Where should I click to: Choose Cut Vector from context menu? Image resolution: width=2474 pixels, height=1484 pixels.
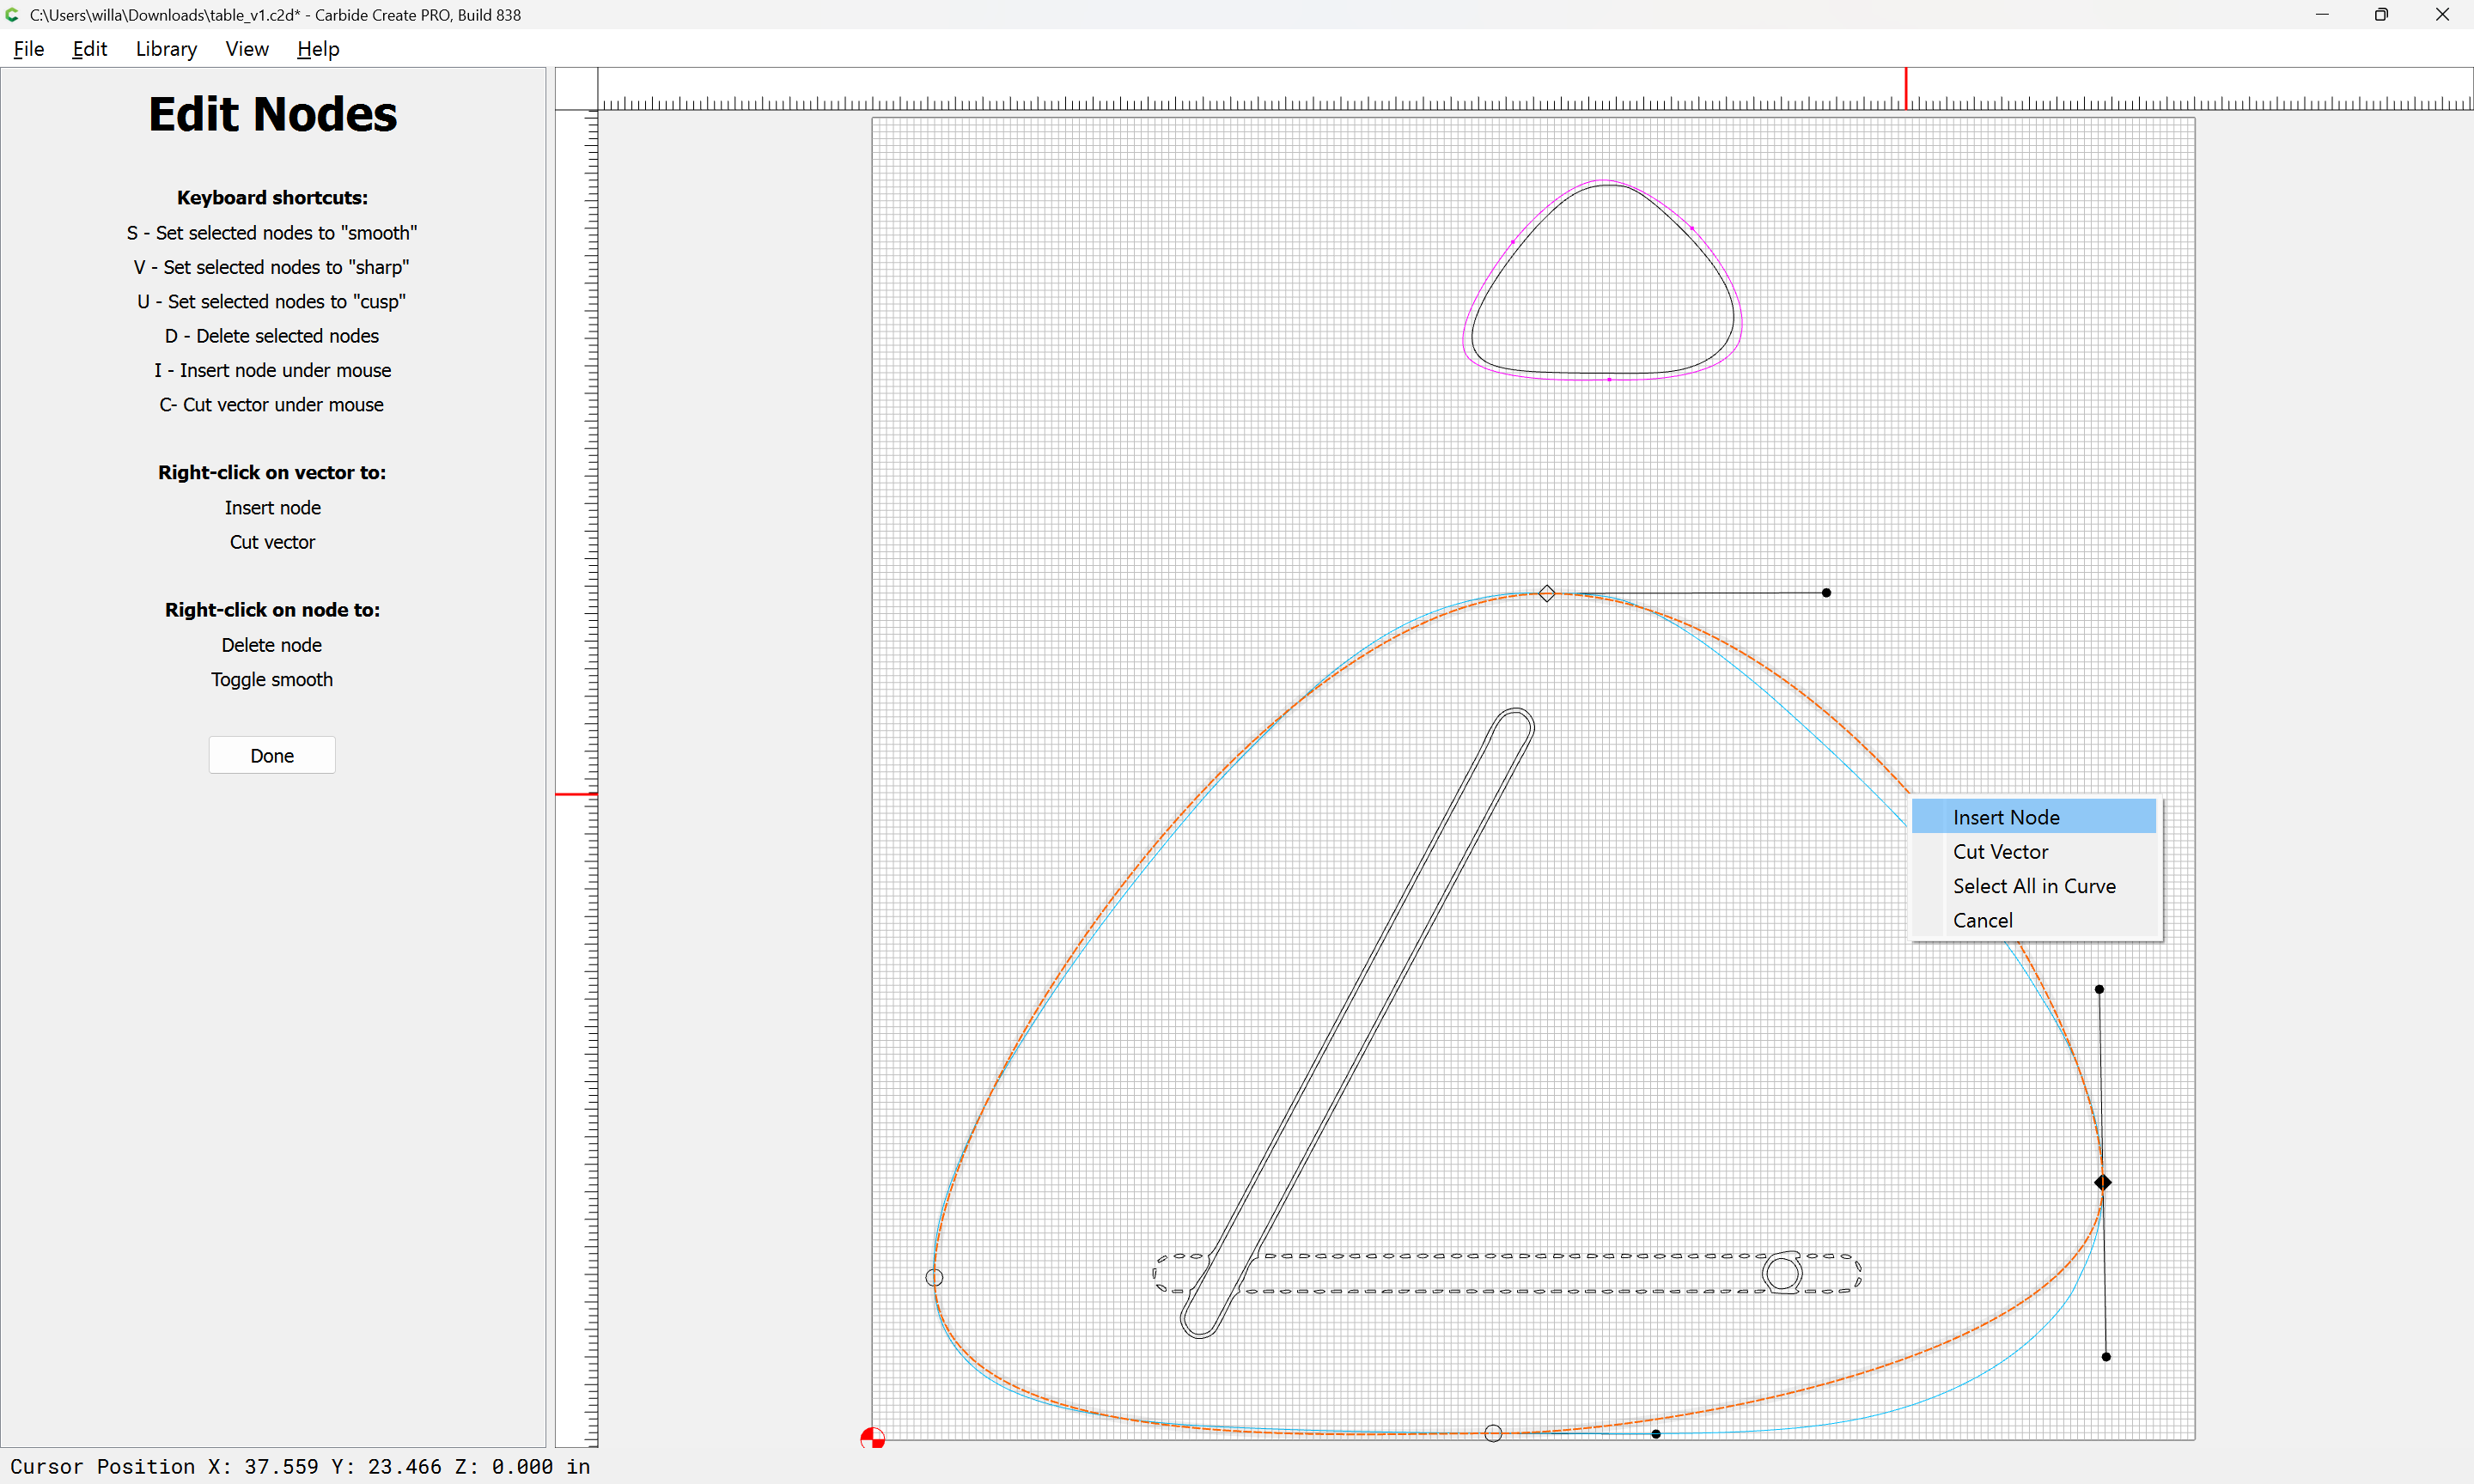(x=2000, y=851)
